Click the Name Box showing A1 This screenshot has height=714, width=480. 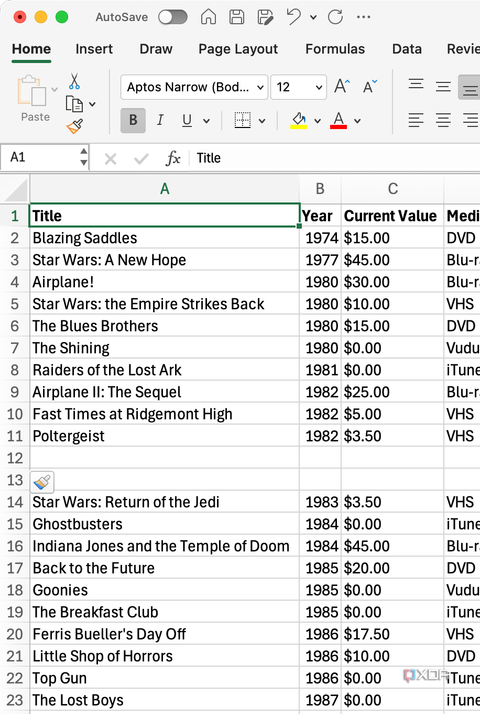coord(40,158)
